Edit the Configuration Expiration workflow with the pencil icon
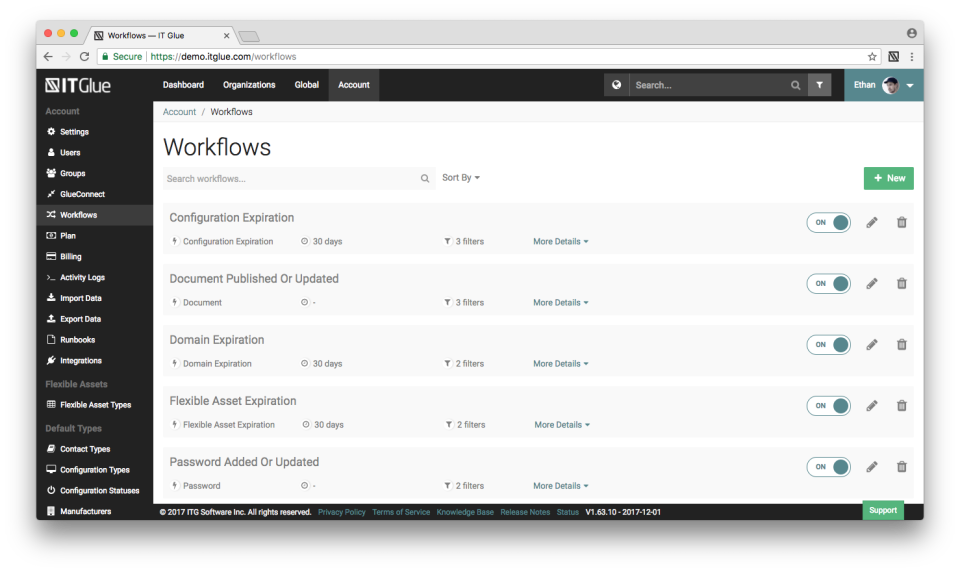 pos(872,222)
